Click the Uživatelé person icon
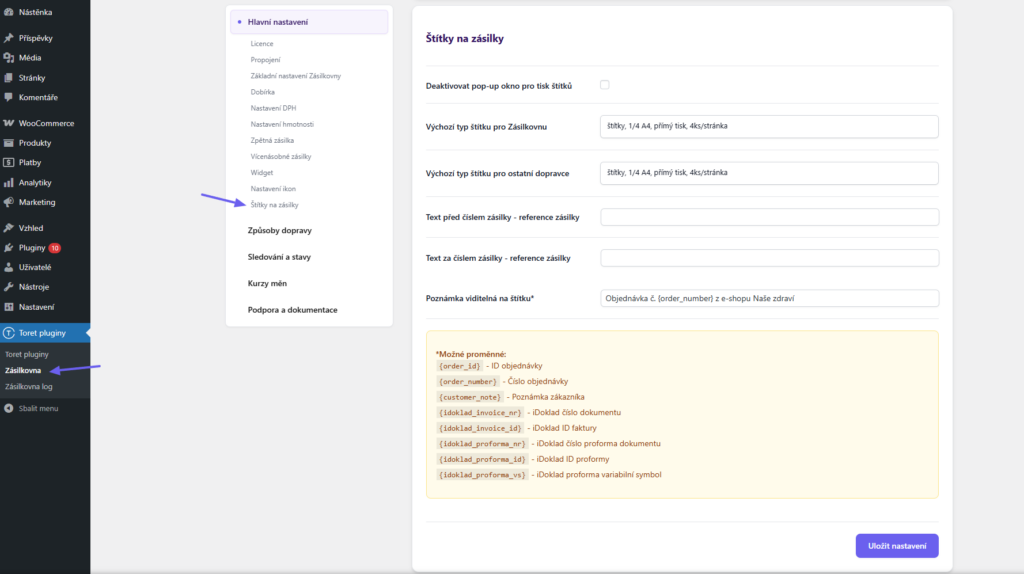This screenshot has width=1024, height=574. click(8, 267)
